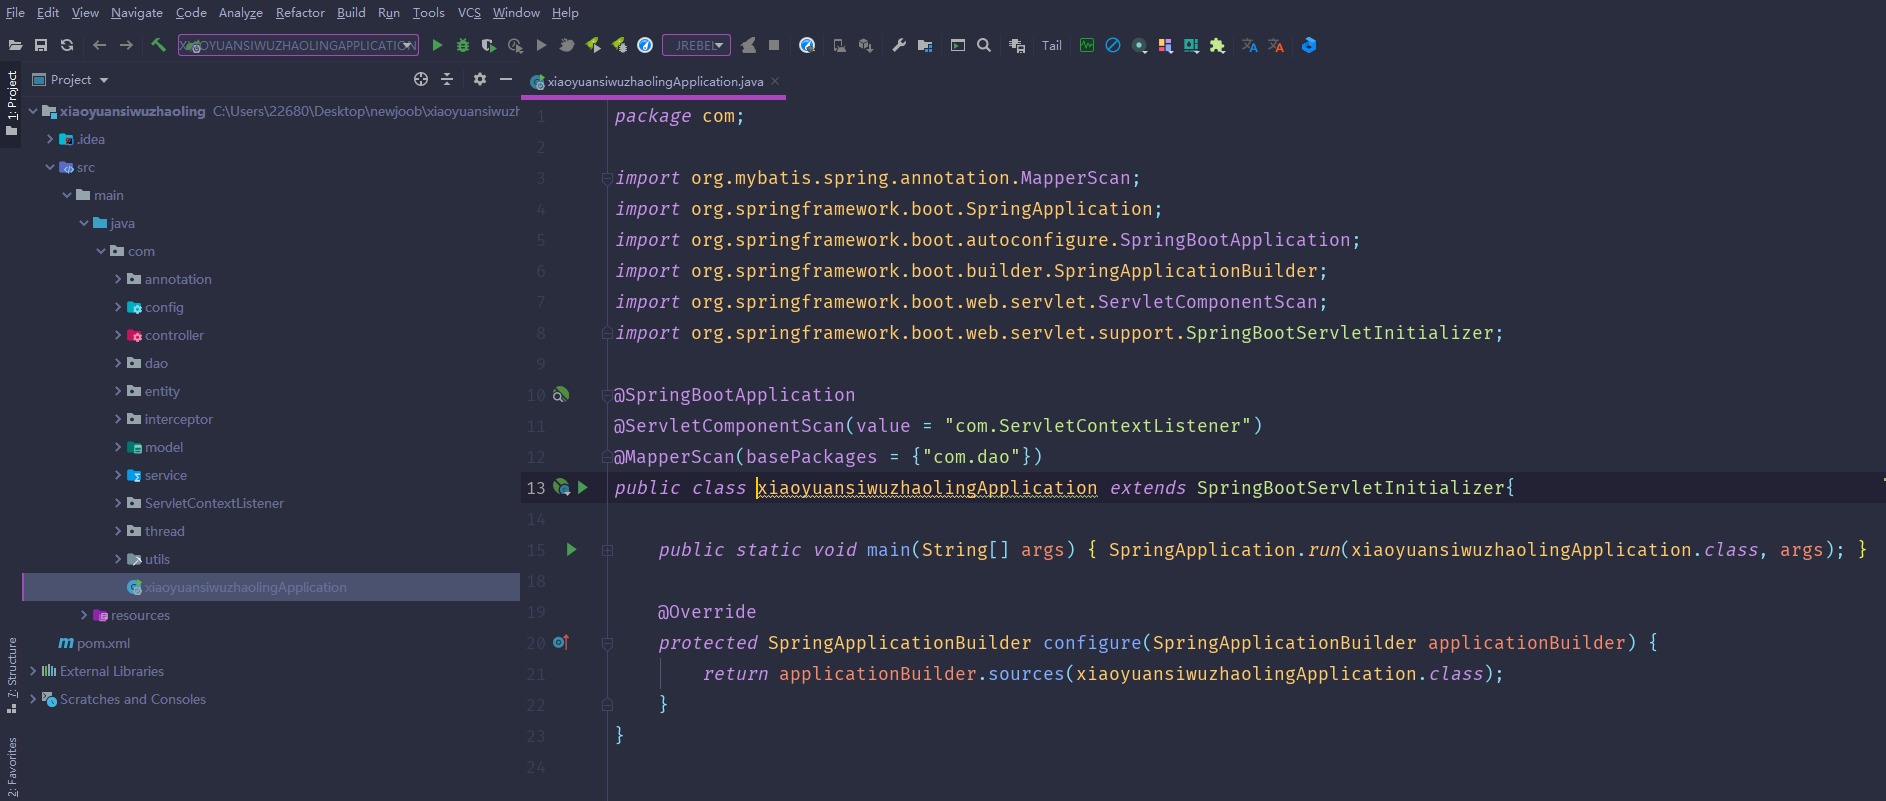Click the Navigate Back arrow

[99, 45]
